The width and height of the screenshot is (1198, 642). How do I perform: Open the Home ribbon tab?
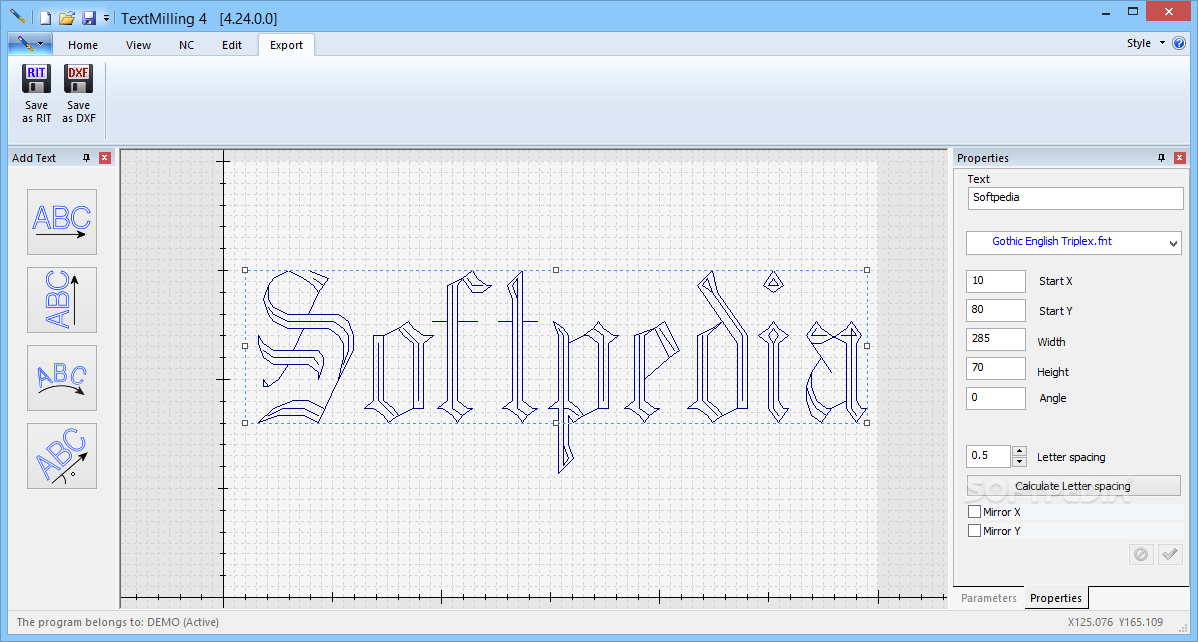83,45
